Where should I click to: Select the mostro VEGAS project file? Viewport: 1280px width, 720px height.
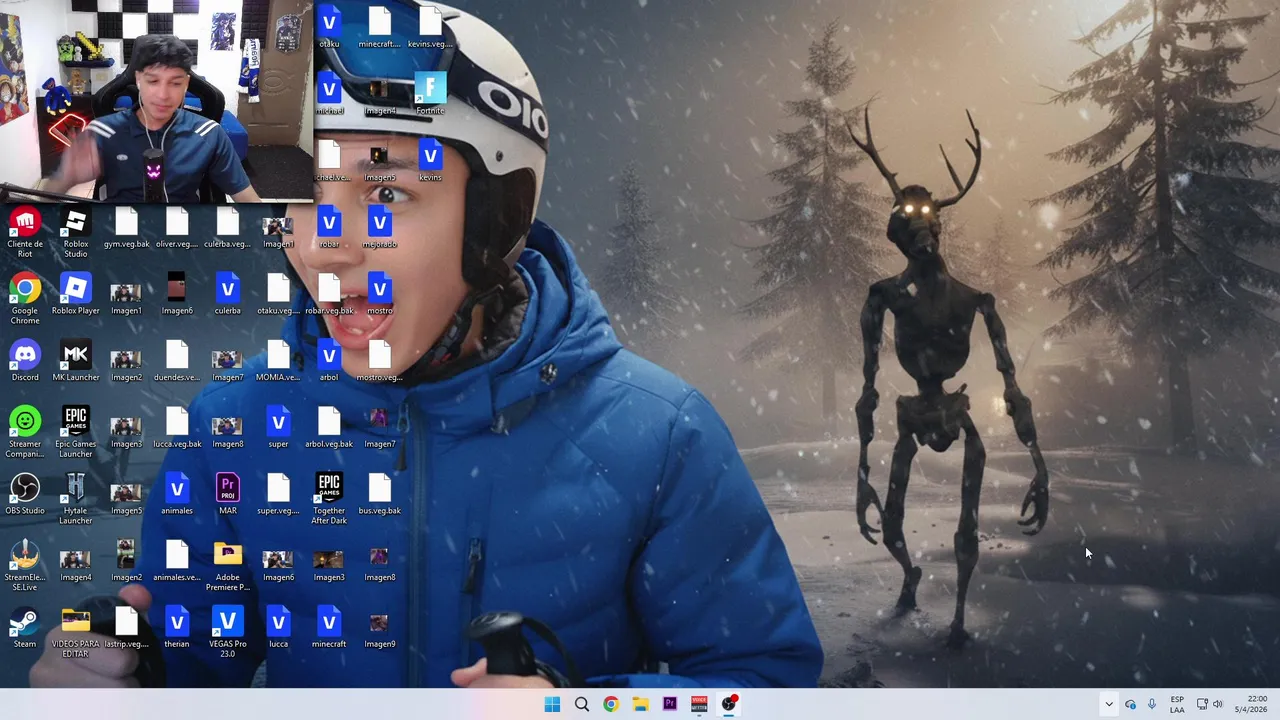click(x=379, y=295)
